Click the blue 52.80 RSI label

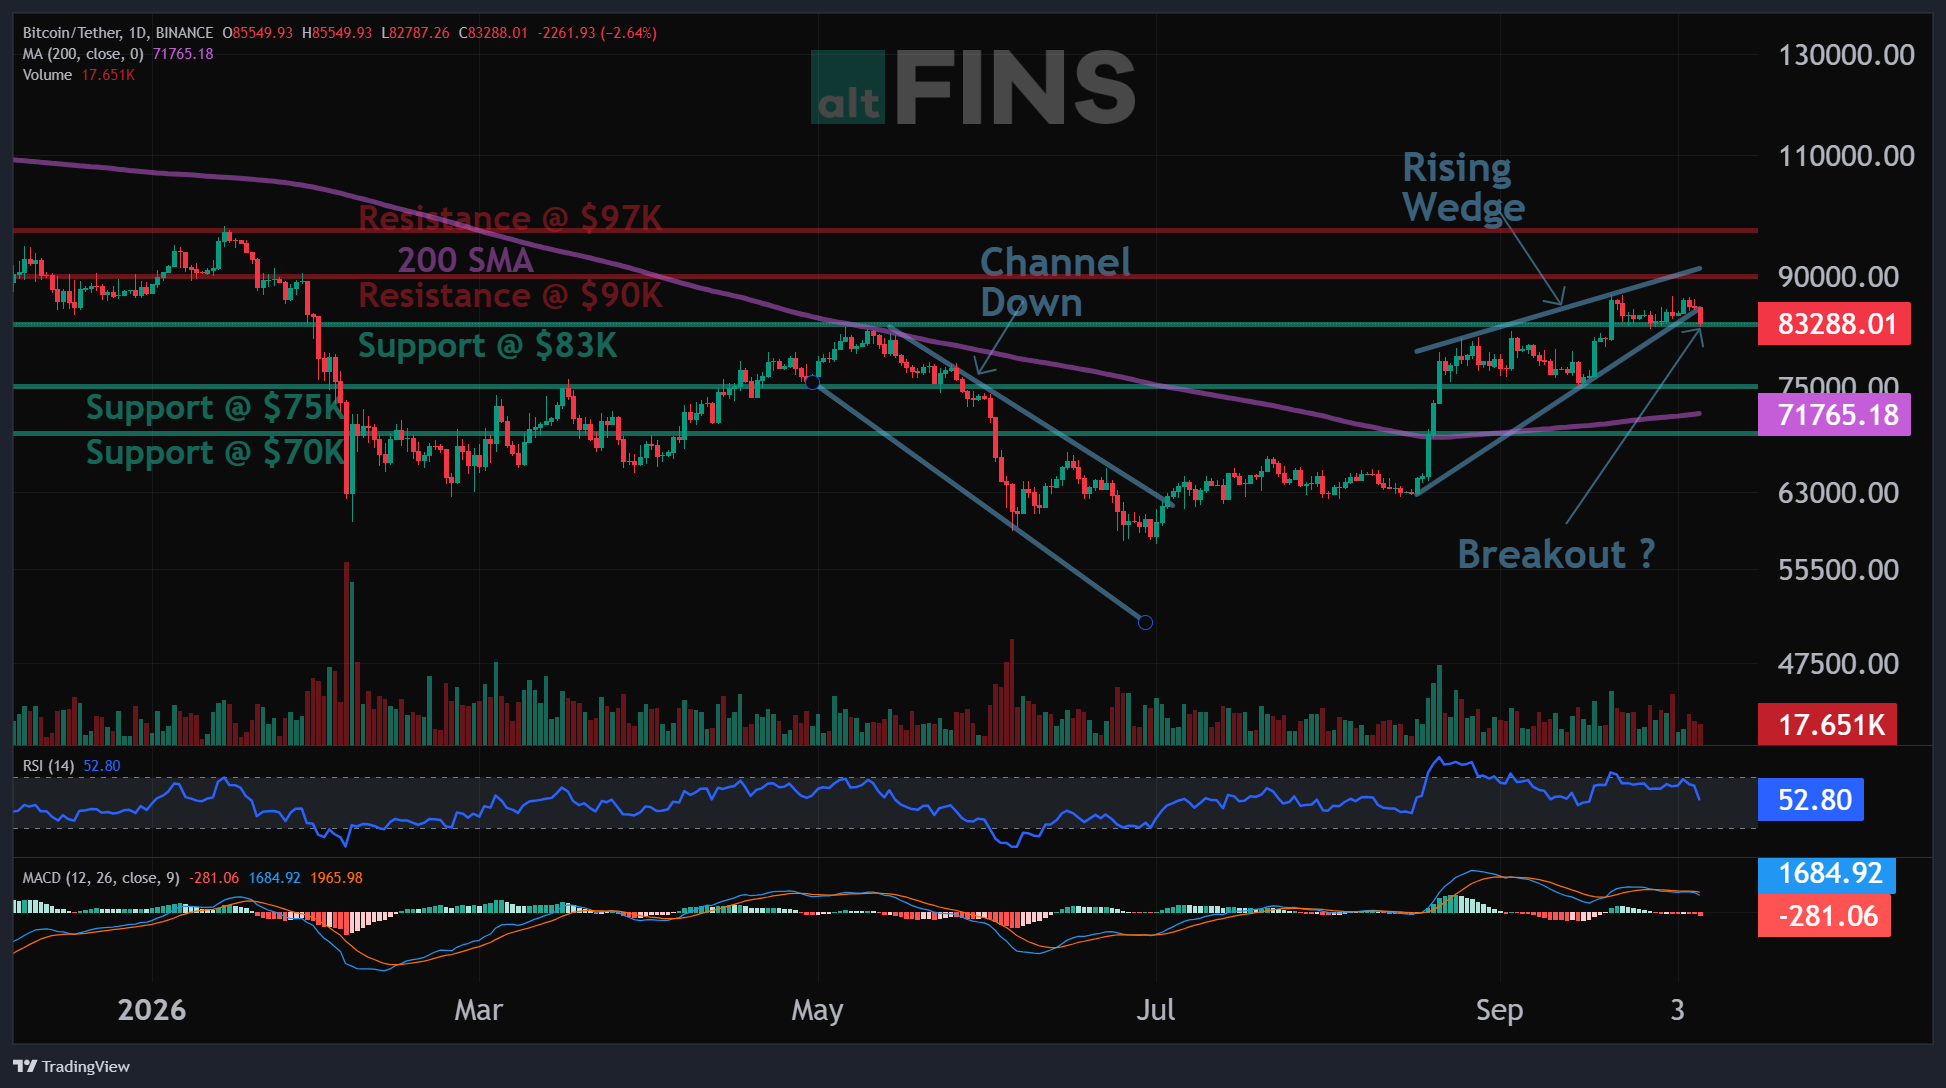point(1811,800)
